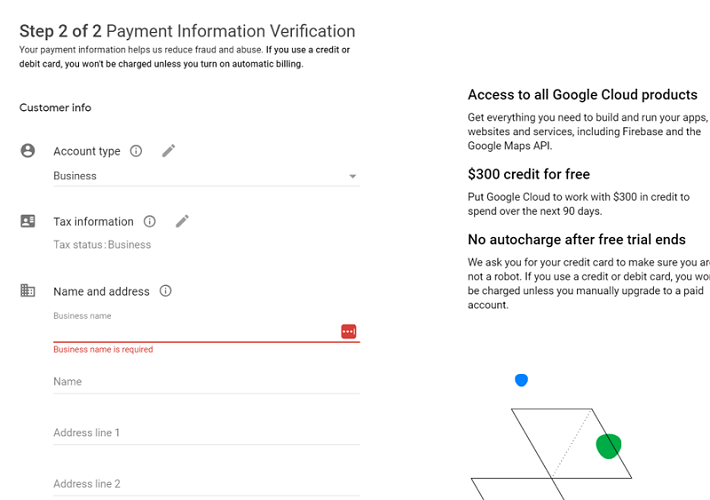Click the Name and address building icon
710x500 pixels.
point(28,291)
